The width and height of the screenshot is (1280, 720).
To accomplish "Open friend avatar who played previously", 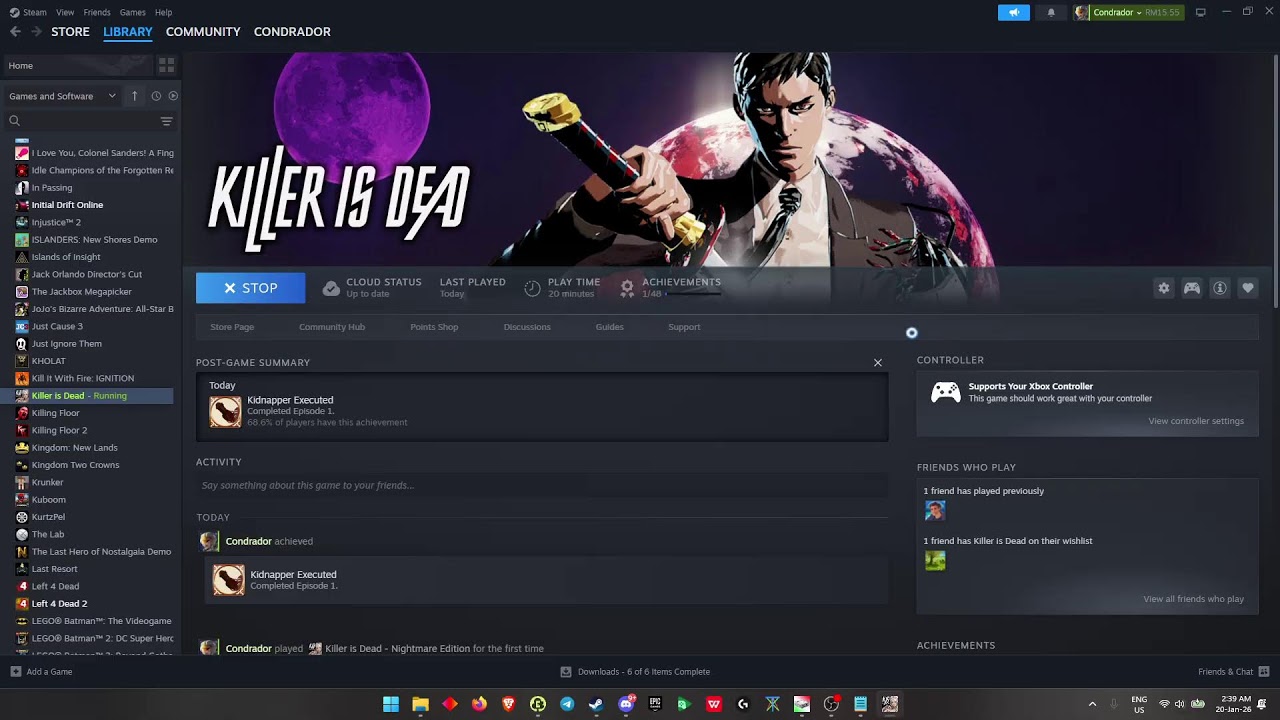I will (x=935, y=511).
